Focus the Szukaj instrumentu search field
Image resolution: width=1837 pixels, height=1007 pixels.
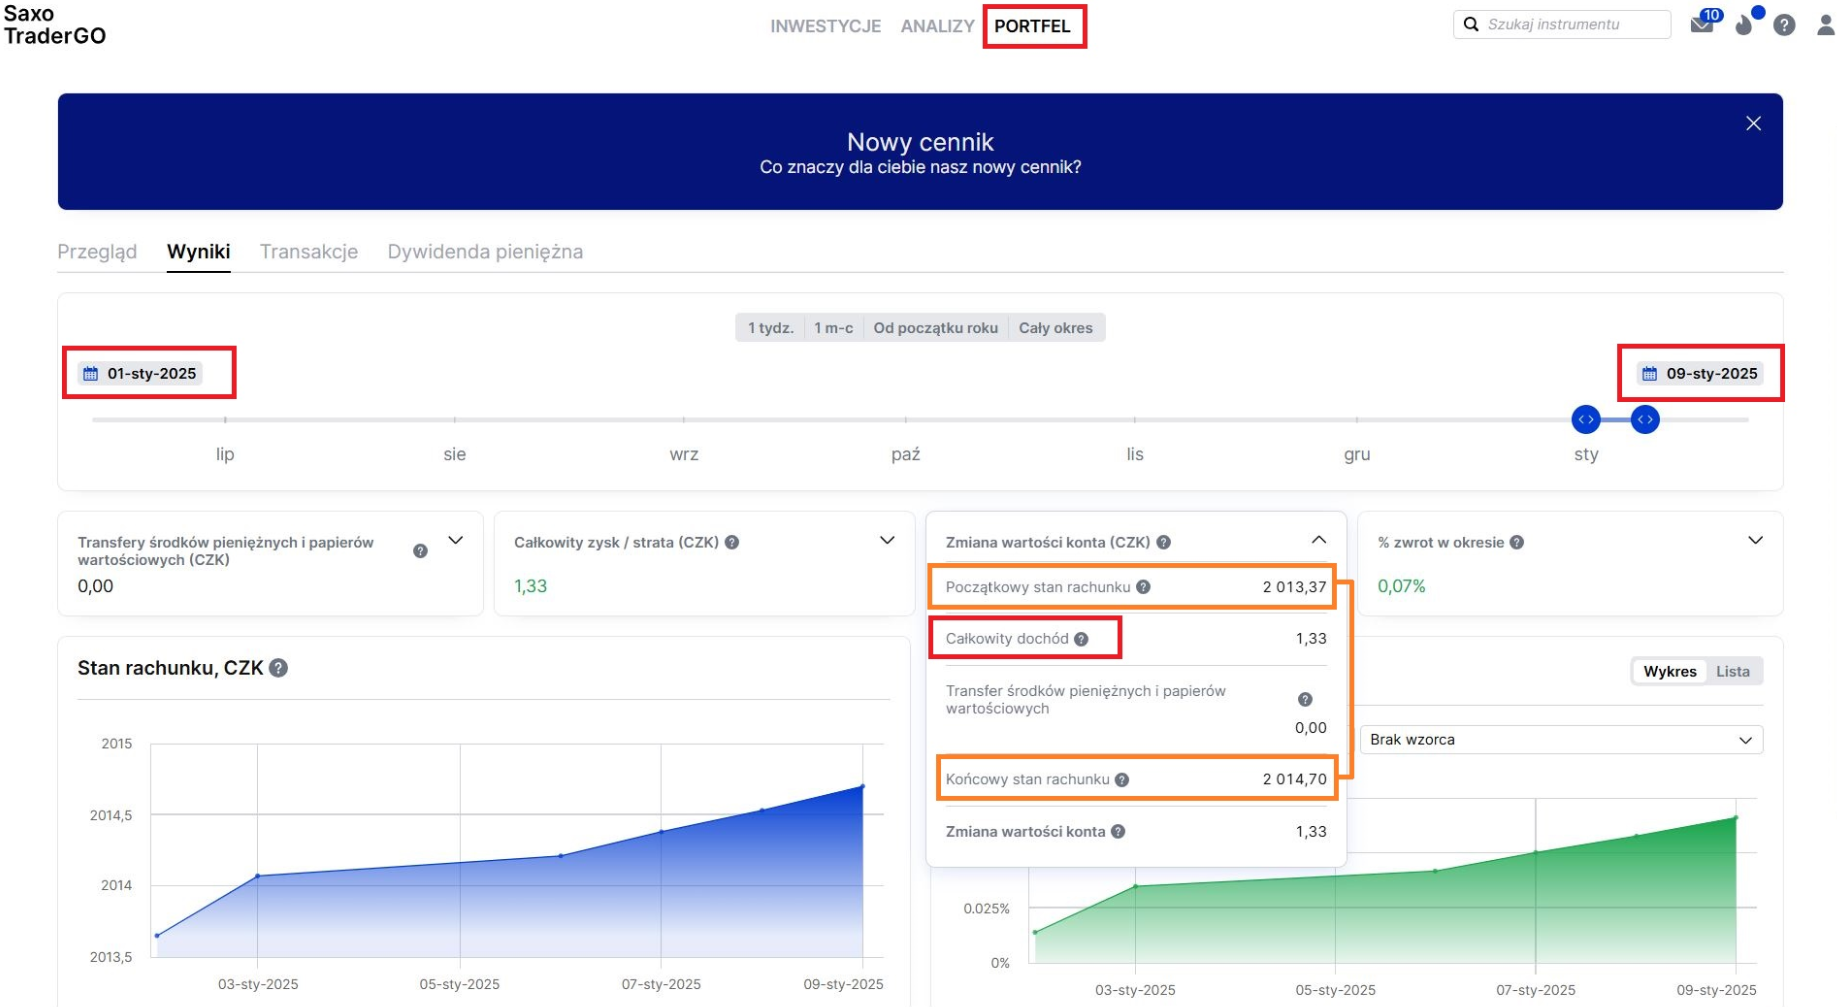tap(1562, 24)
